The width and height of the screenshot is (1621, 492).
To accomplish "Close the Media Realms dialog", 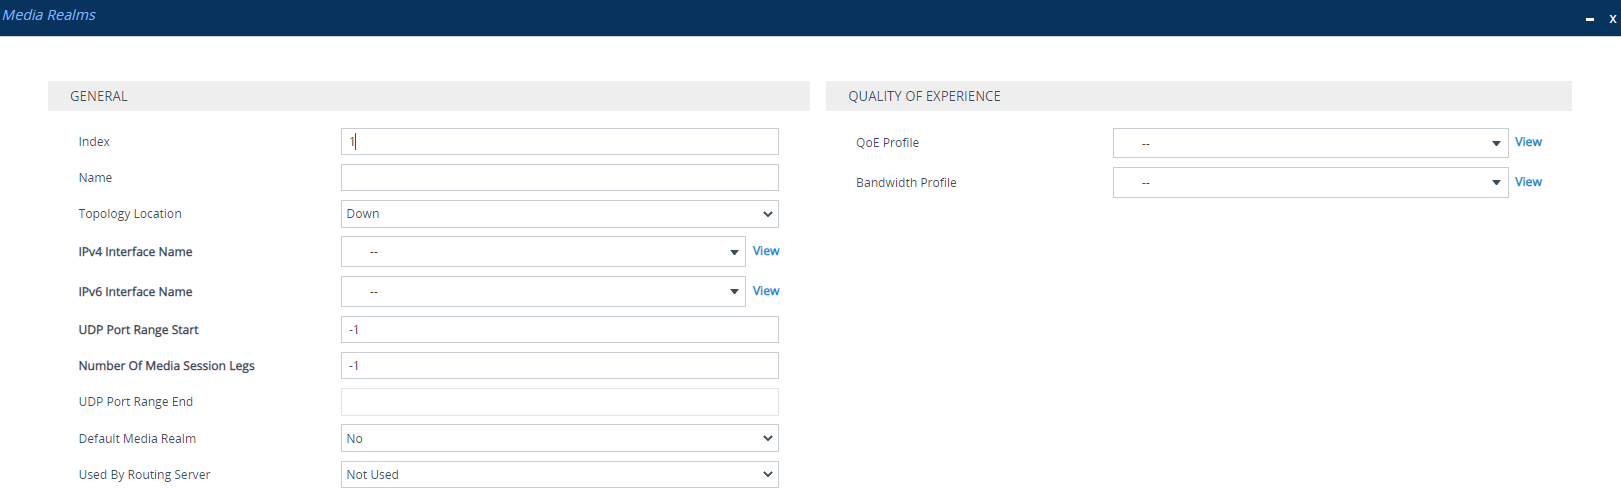I will (x=1612, y=19).
